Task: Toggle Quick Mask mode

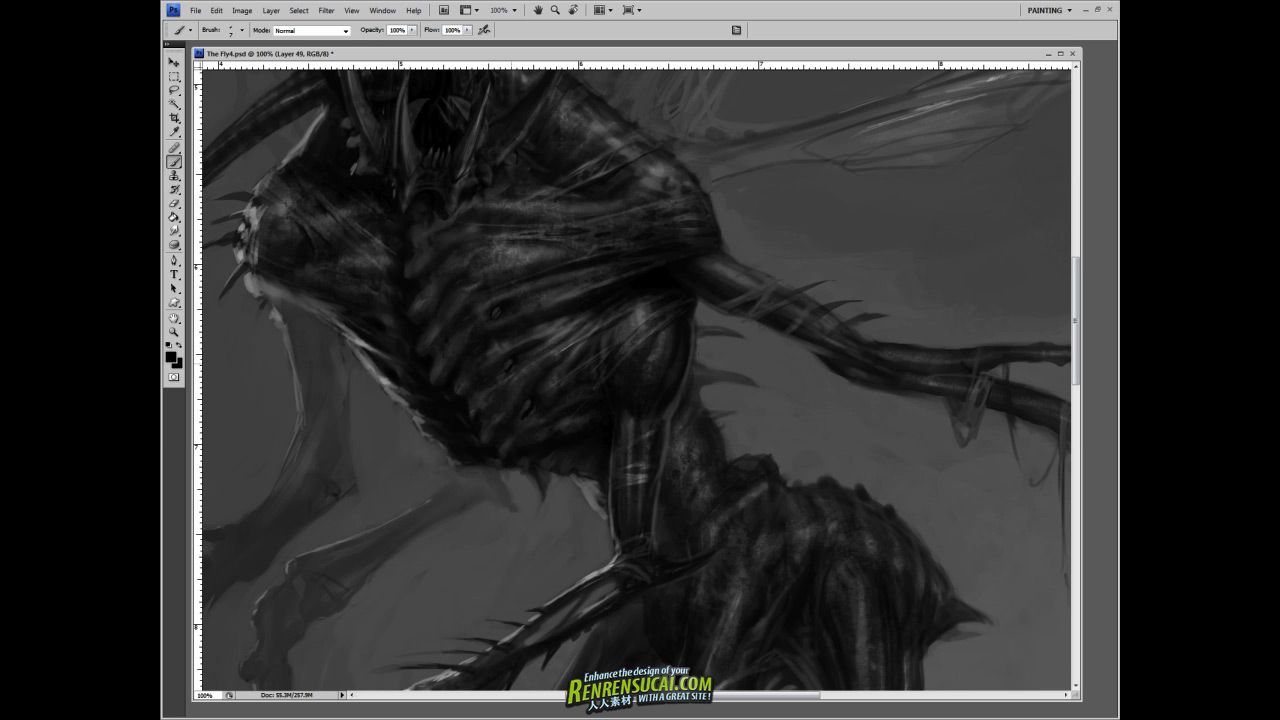Action: click(x=174, y=378)
